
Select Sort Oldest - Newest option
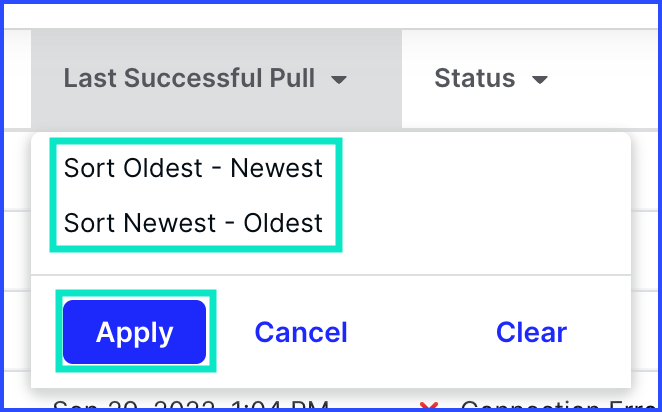coord(193,168)
